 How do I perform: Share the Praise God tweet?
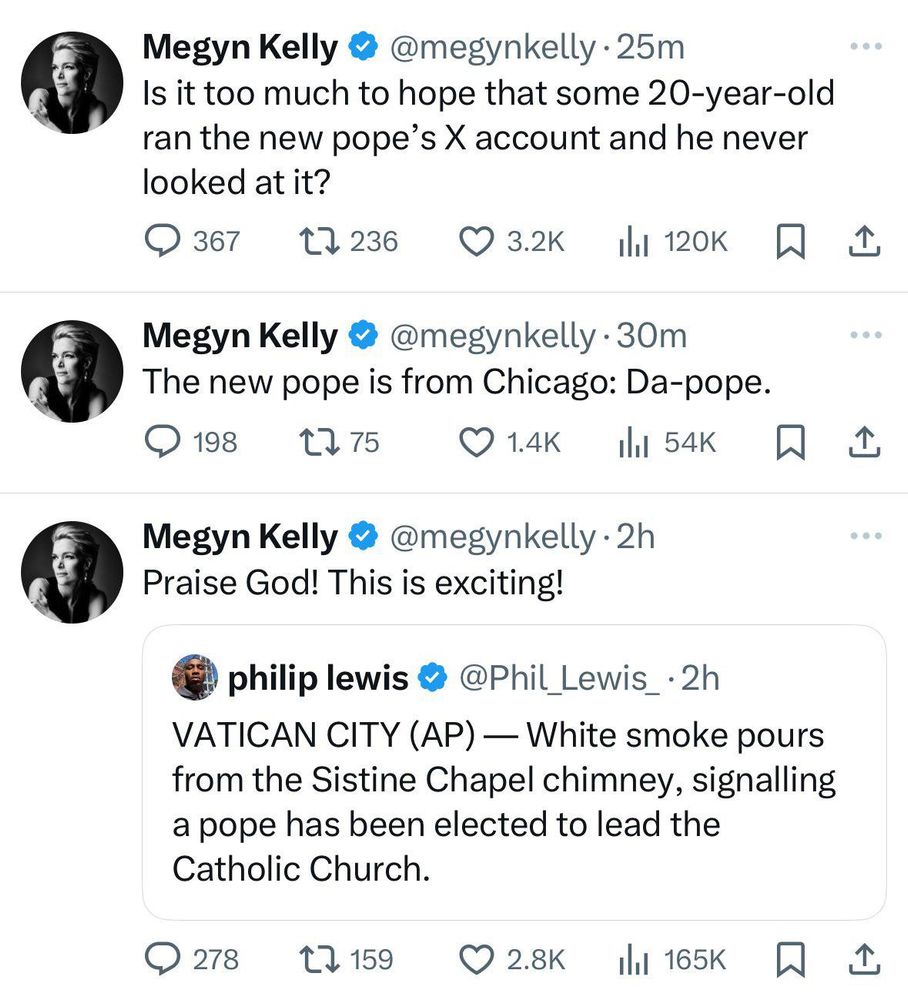[863, 960]
